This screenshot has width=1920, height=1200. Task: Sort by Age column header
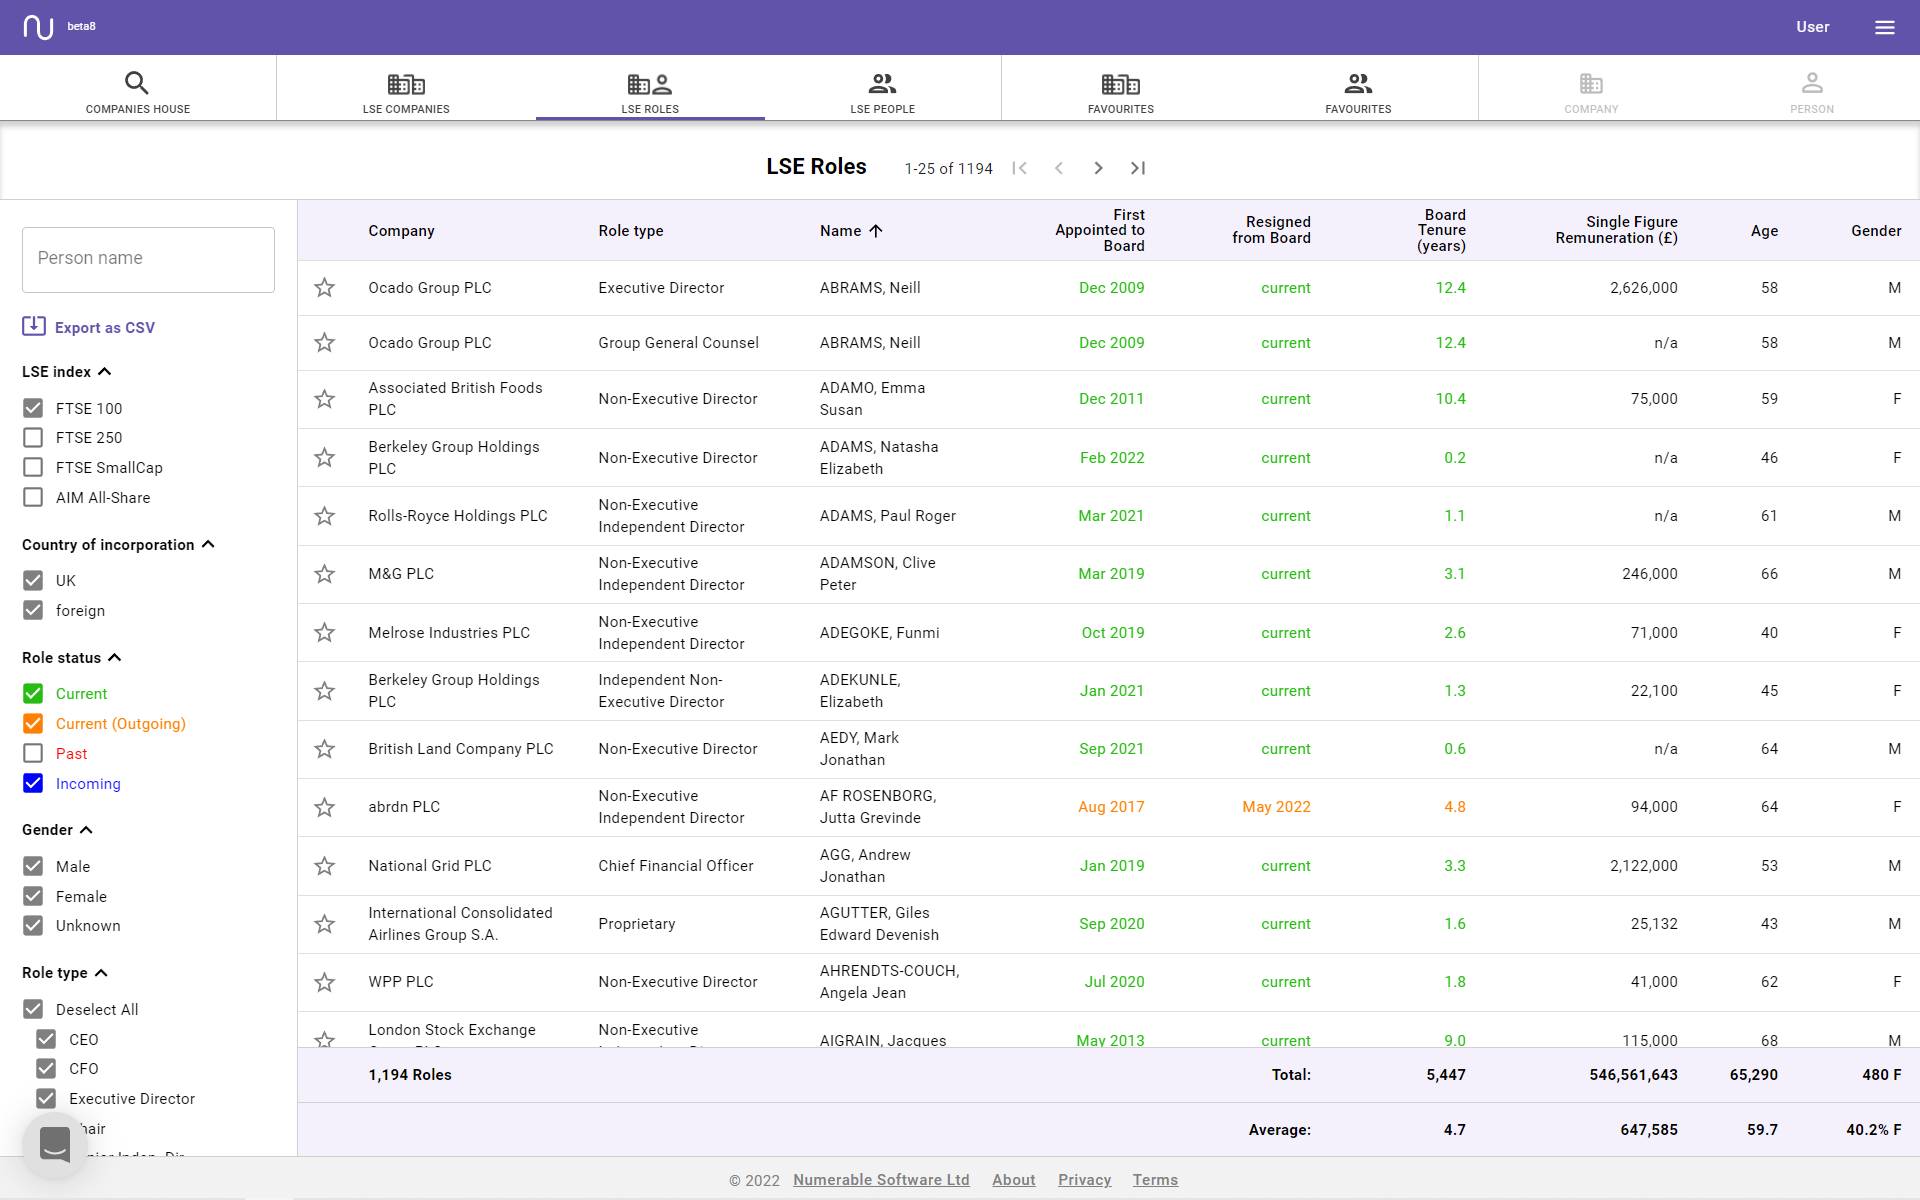[1764, 231]
